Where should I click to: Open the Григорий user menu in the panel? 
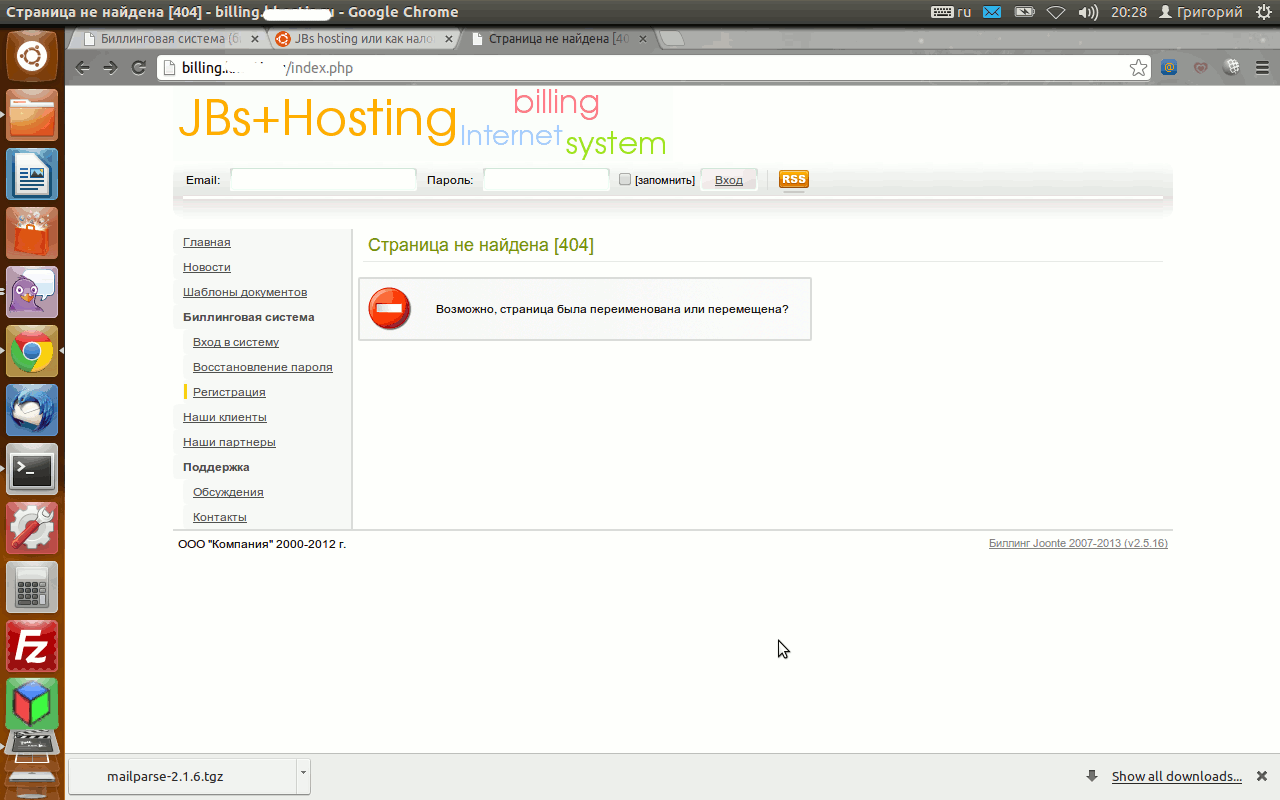[1200, 12]
